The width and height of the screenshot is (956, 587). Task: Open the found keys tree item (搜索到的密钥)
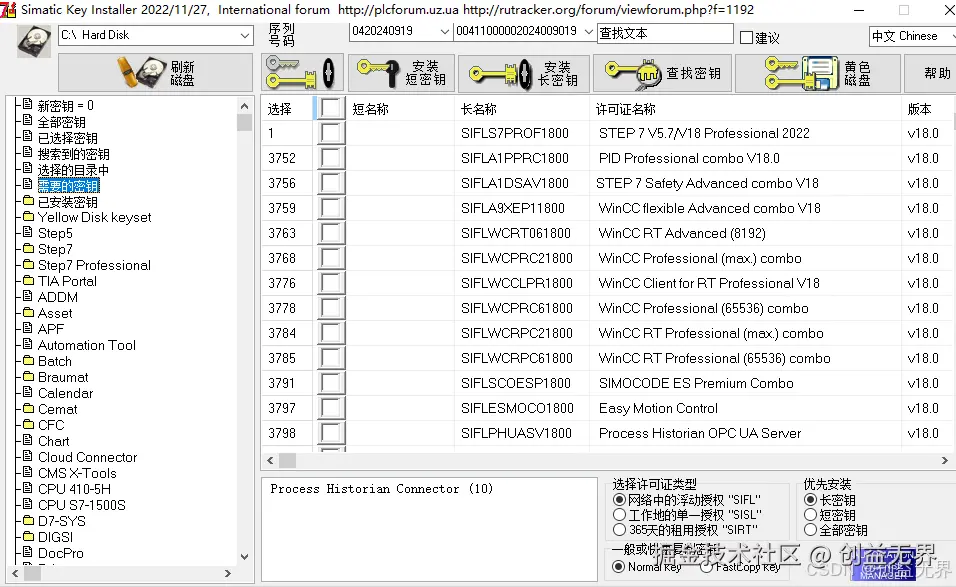(x=74, y=154)
